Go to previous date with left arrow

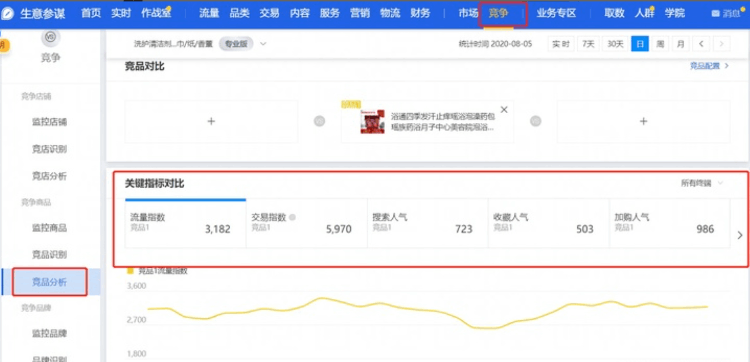(x=701, y=44)
